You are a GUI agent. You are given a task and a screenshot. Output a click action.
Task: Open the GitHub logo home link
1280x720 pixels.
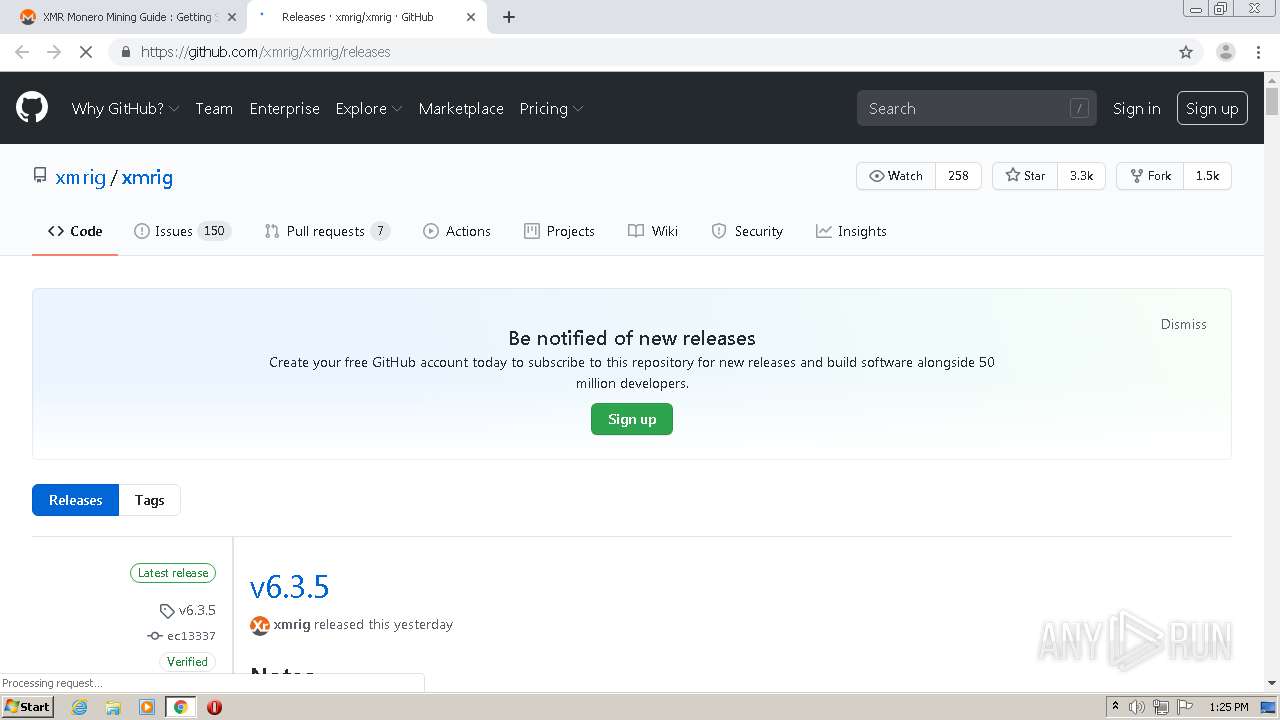pos(32,108)
